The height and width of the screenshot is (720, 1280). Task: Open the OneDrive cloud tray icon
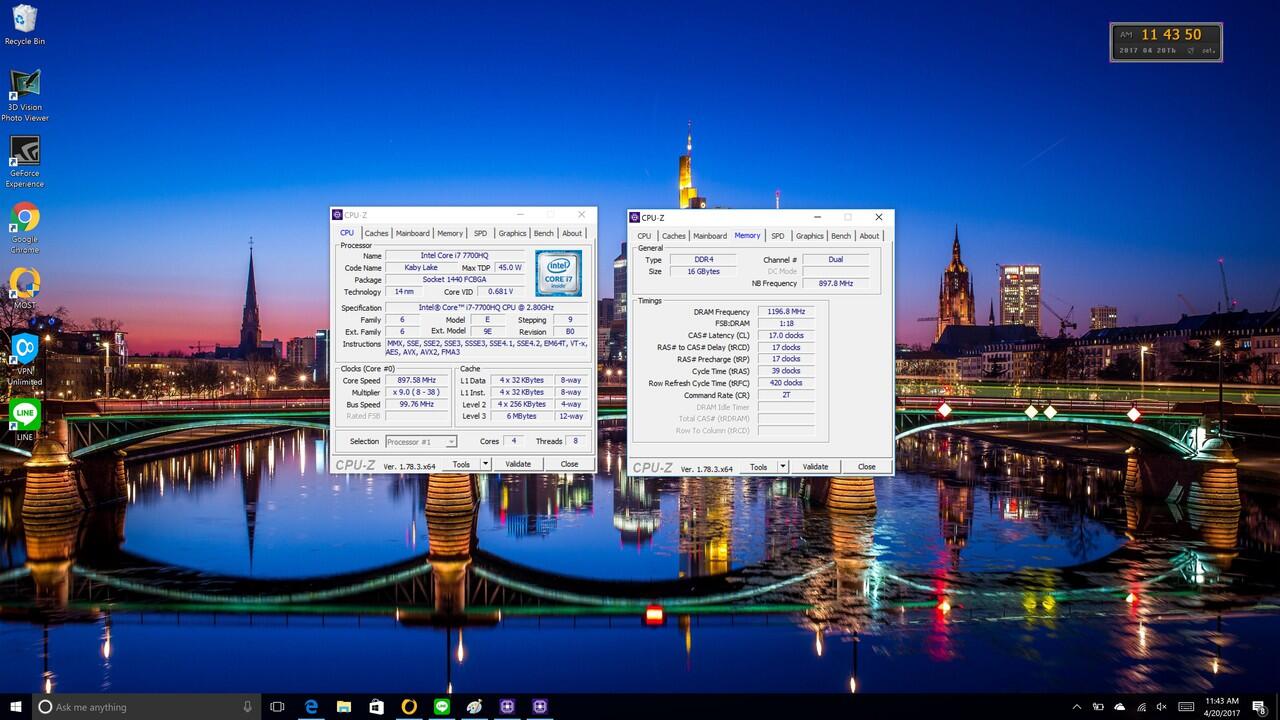1120,707
